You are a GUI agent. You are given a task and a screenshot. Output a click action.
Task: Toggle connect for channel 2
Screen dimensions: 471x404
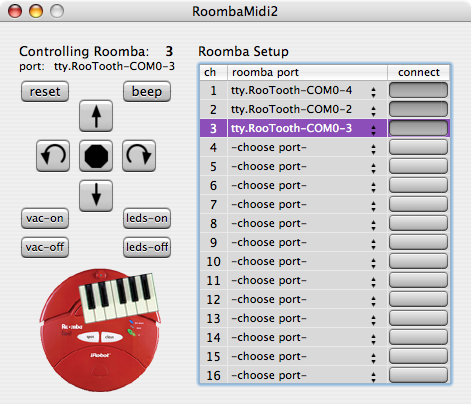[x=418, y=109]
